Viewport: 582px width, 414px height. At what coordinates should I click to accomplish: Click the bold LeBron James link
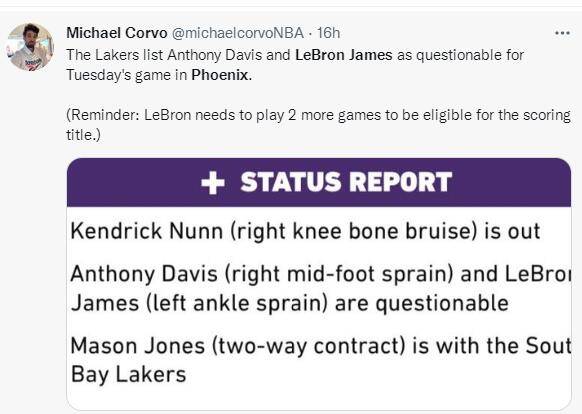(x=344, y=55)
